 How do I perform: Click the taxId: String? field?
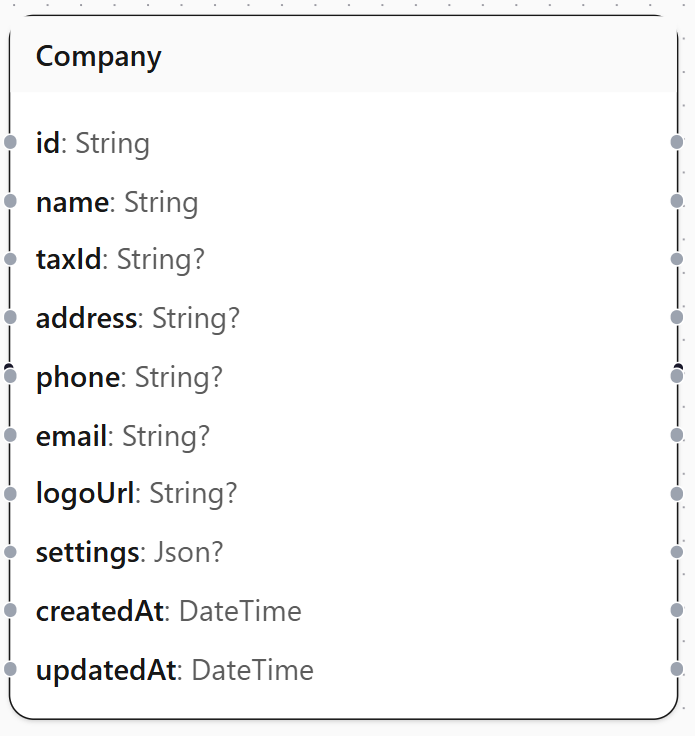(x=344, y=260)
